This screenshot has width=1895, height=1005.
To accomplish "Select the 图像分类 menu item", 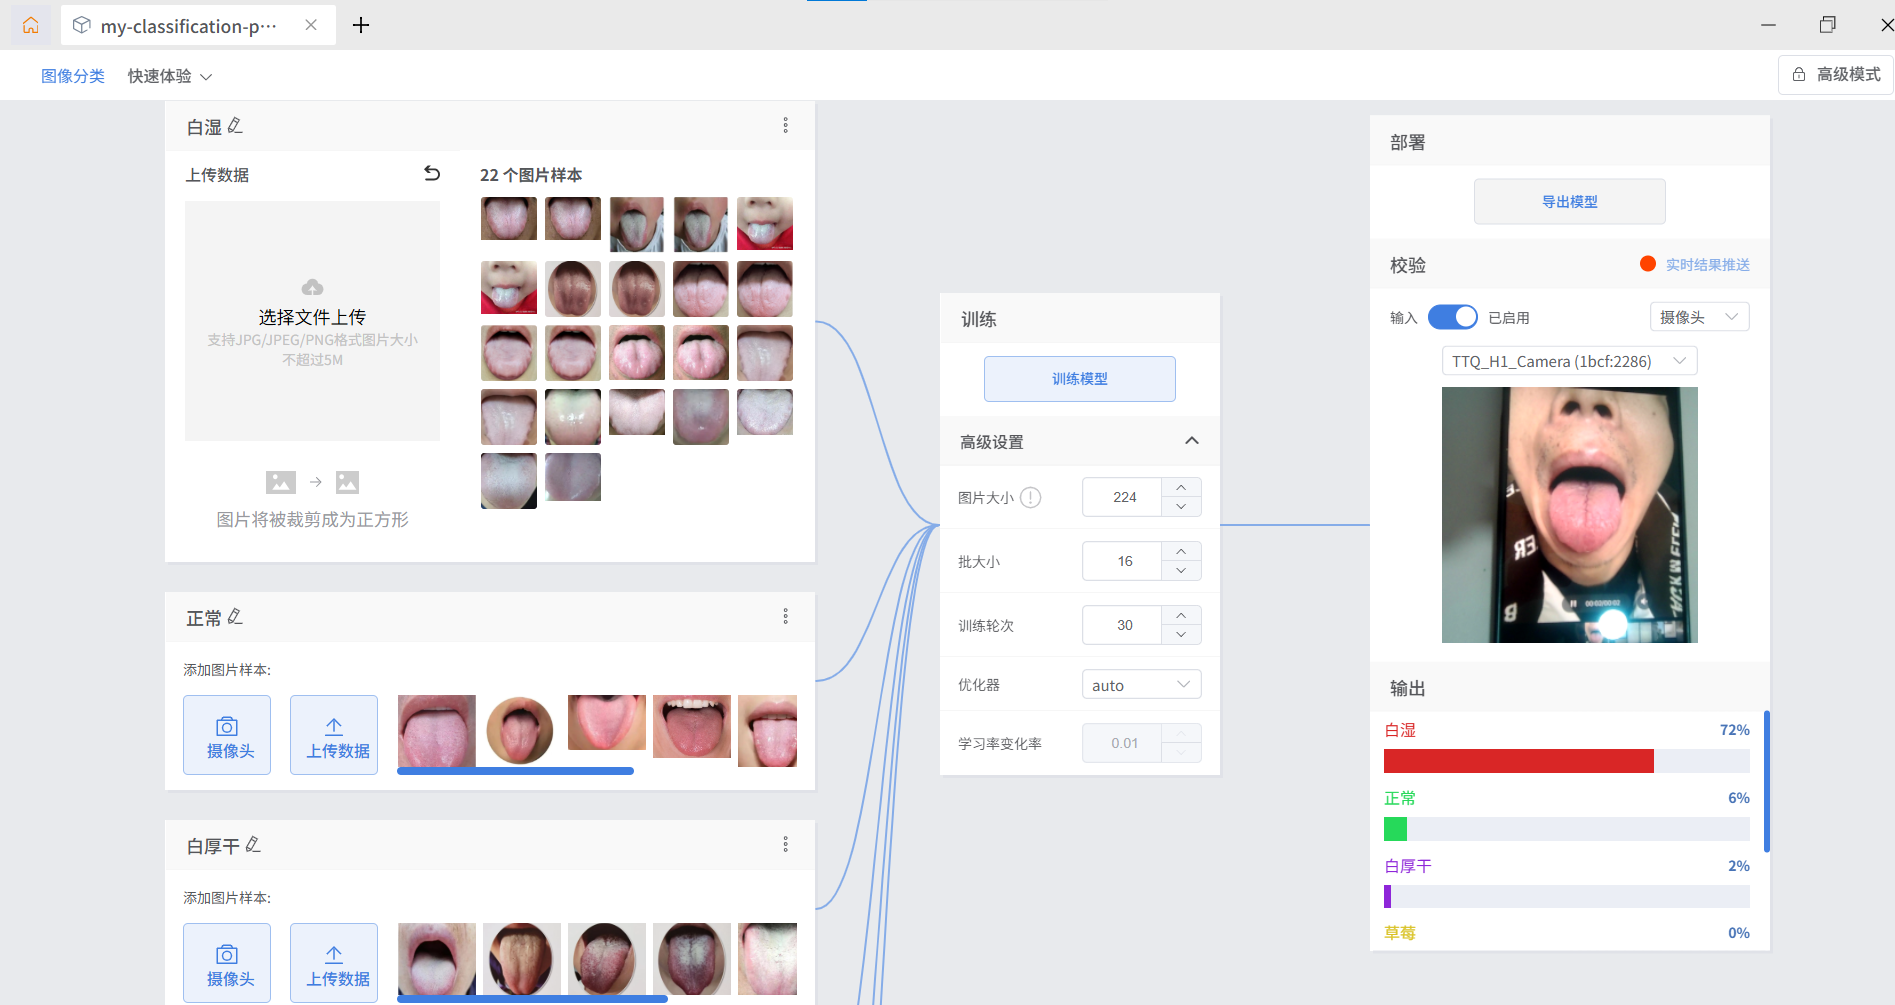I will (x=73, y=76).
